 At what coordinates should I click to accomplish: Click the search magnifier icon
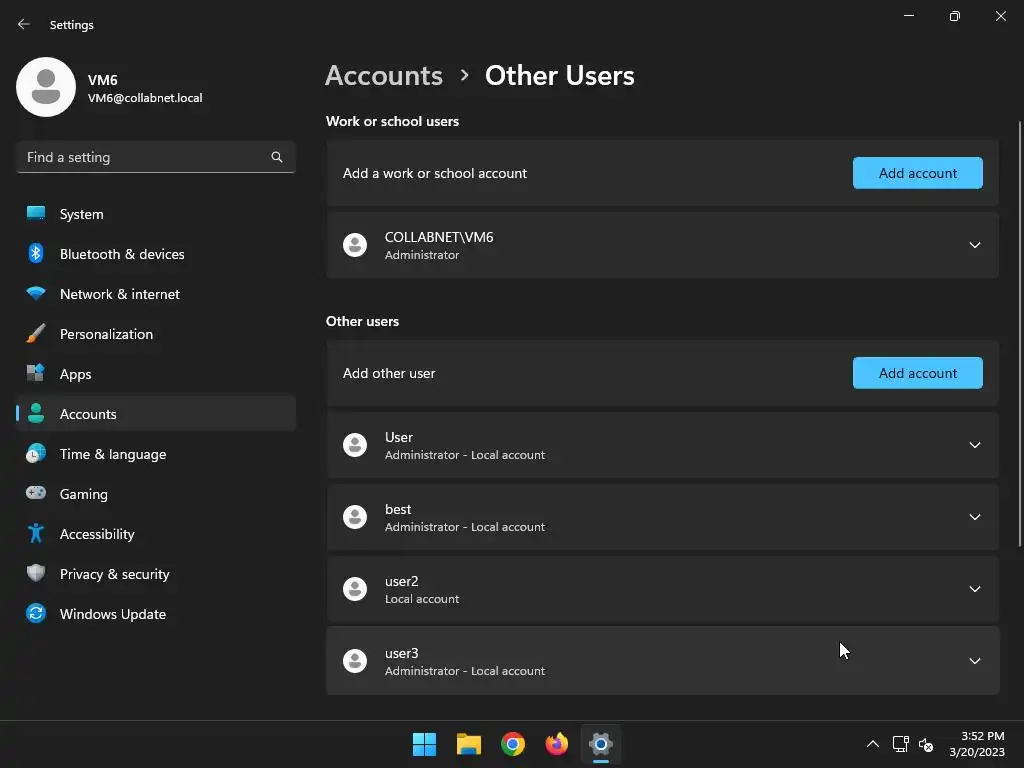click(x=277, y=157)
